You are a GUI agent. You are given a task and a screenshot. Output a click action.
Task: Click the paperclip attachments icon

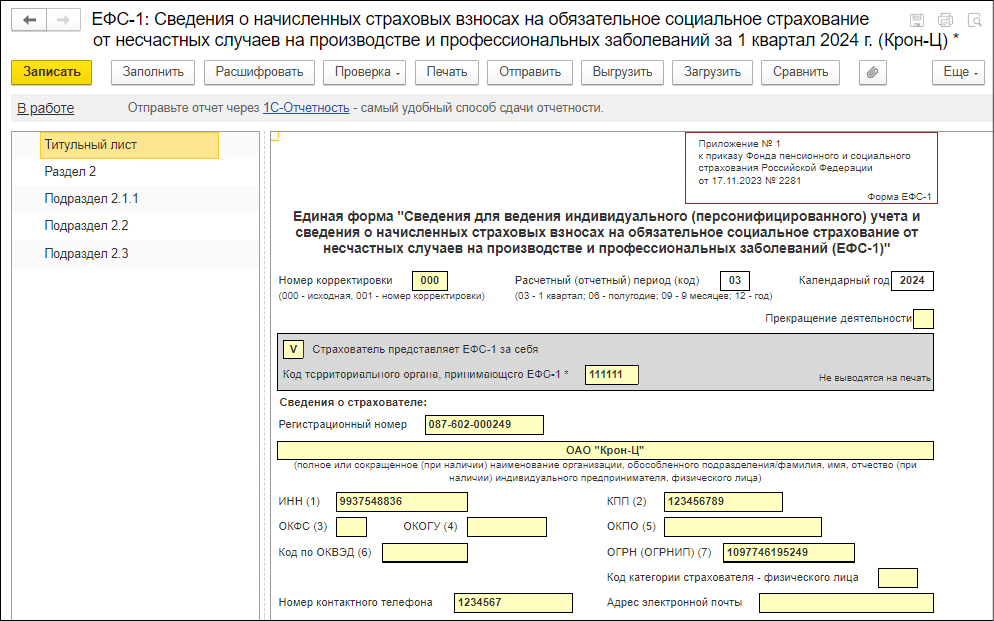coord(873,72)
